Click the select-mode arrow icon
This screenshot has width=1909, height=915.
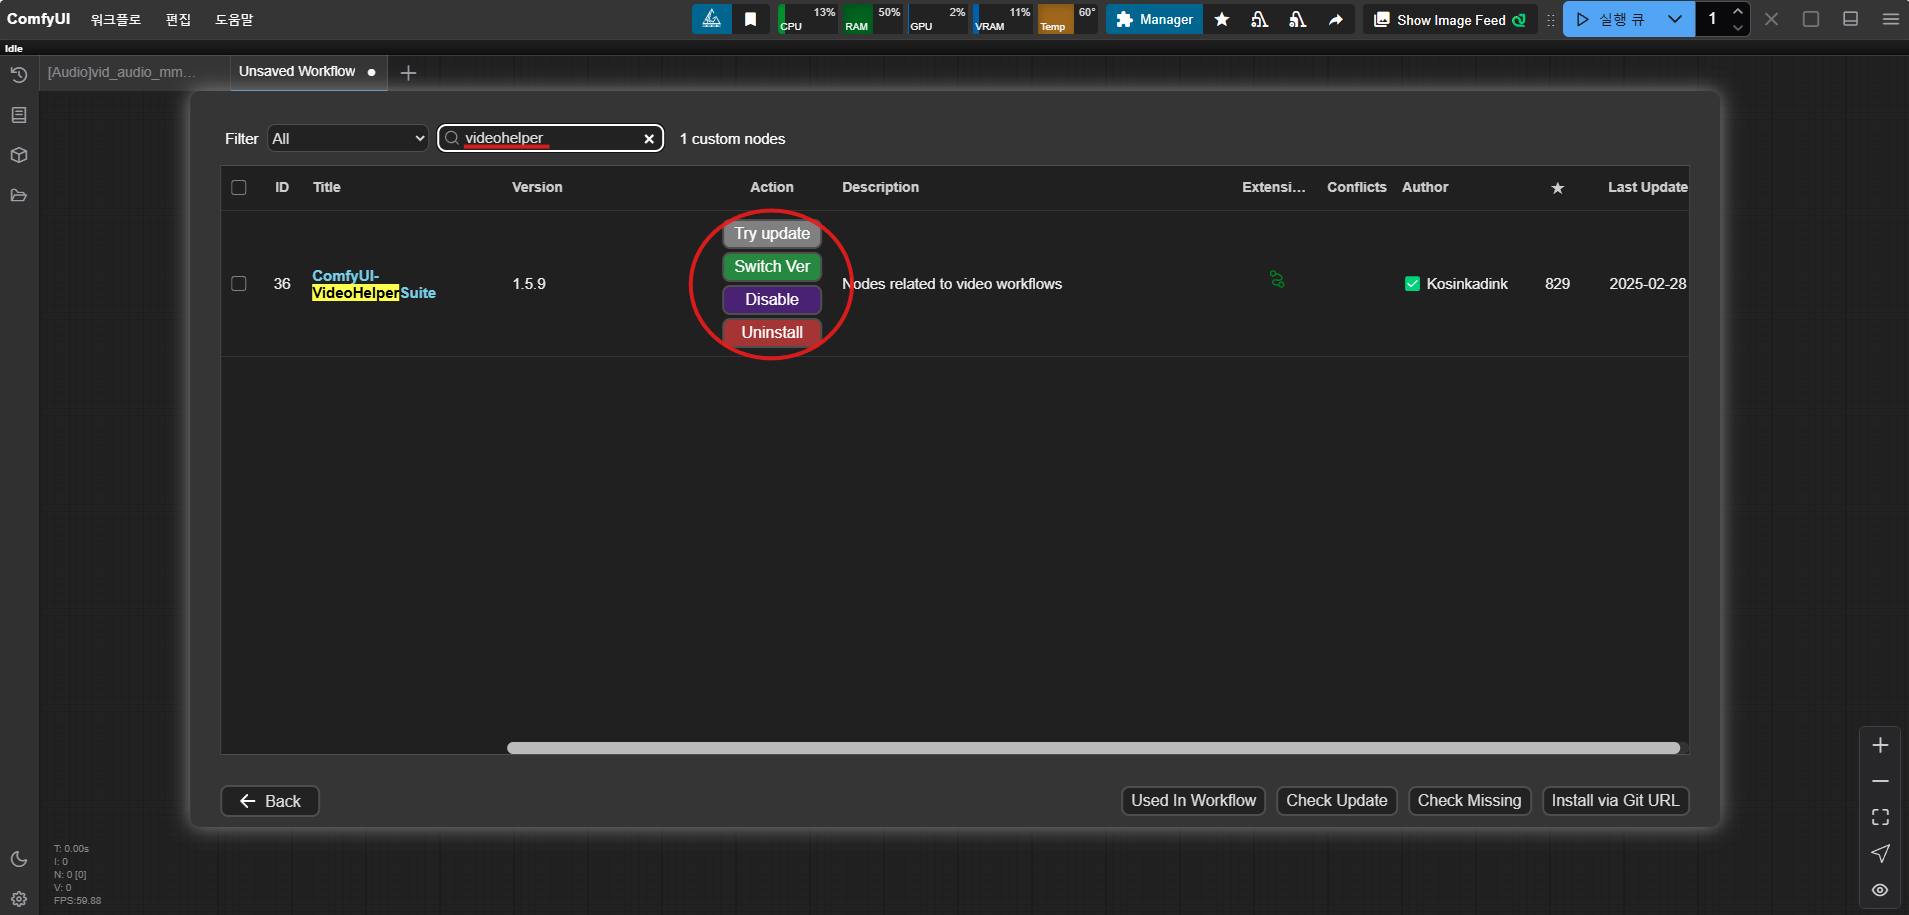click(1880, 853)
